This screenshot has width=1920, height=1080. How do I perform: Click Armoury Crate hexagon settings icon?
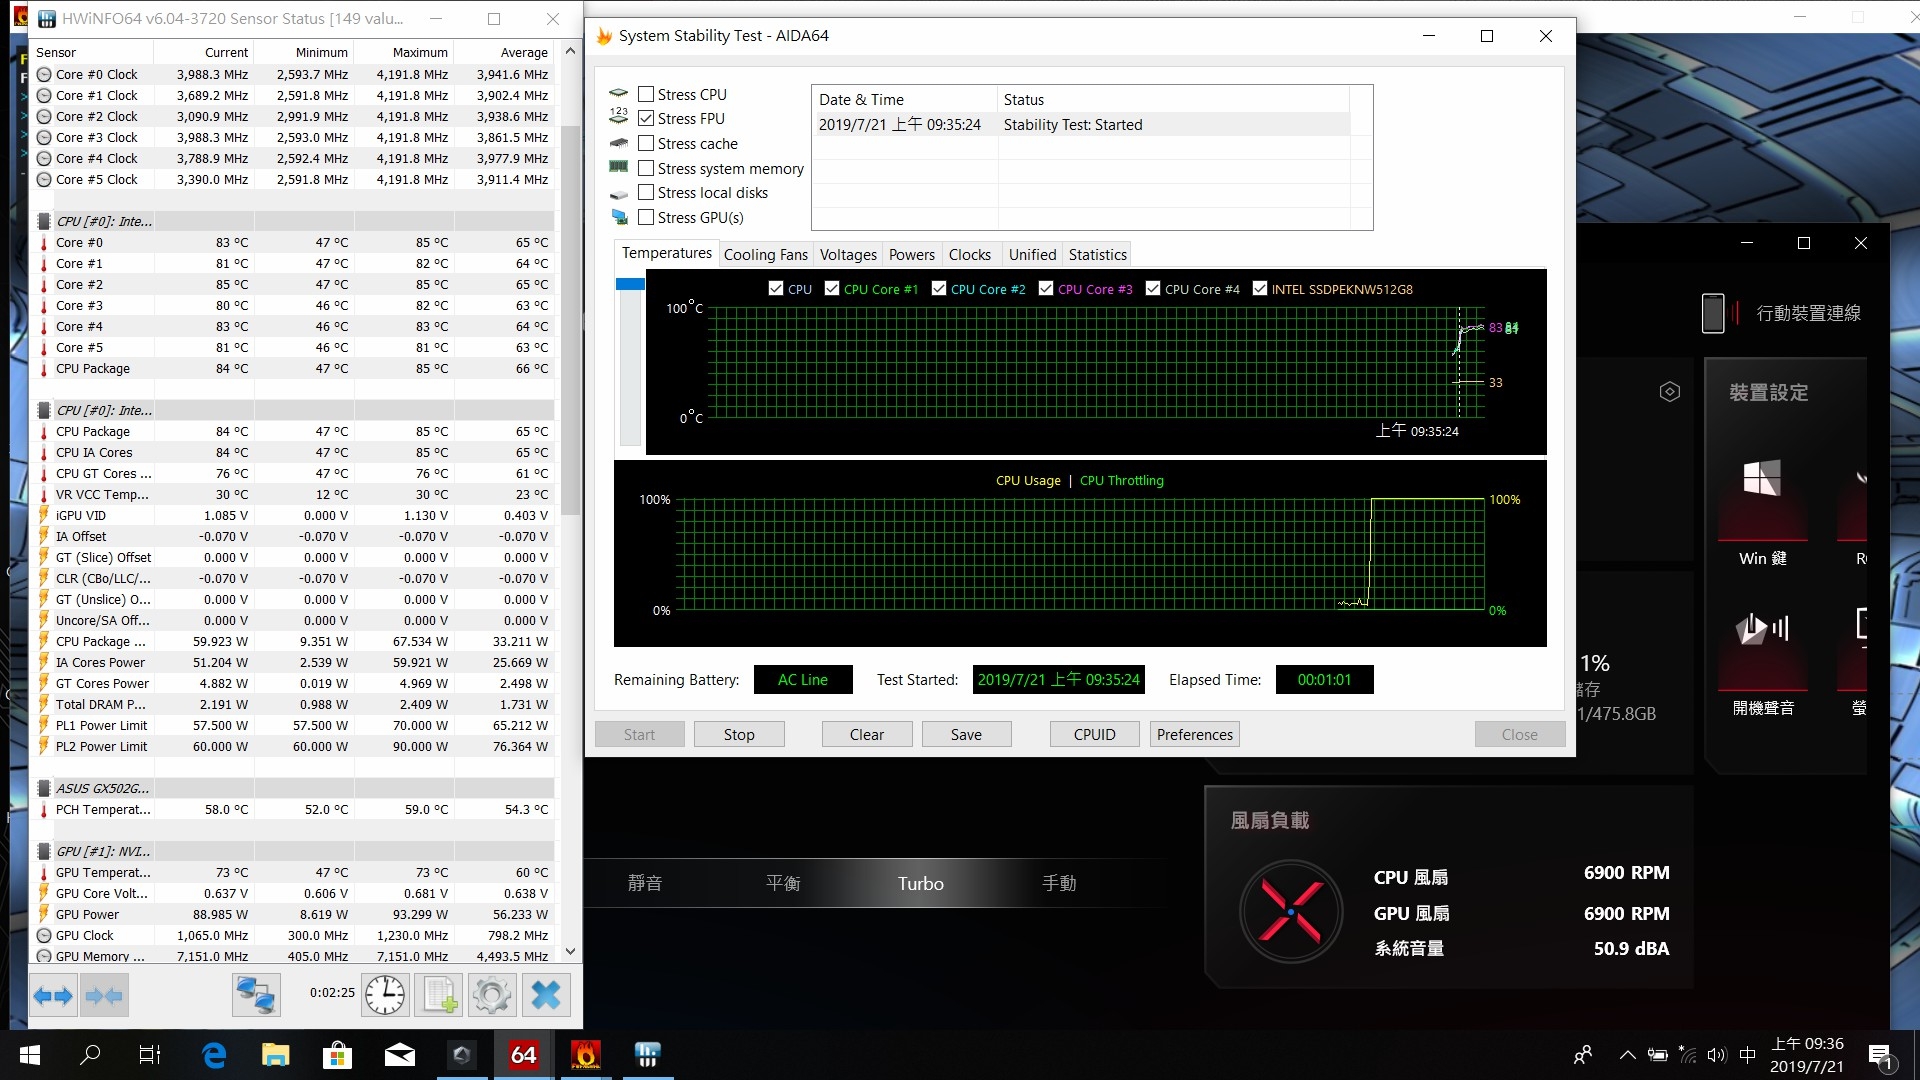(x=1670, y=392)
